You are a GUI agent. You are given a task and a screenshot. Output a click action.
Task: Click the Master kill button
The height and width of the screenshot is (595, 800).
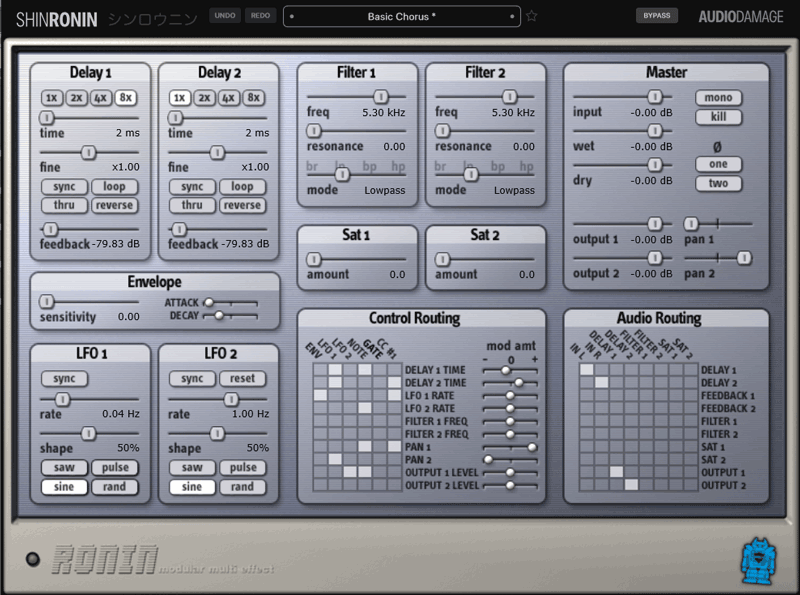coord(718,117)
